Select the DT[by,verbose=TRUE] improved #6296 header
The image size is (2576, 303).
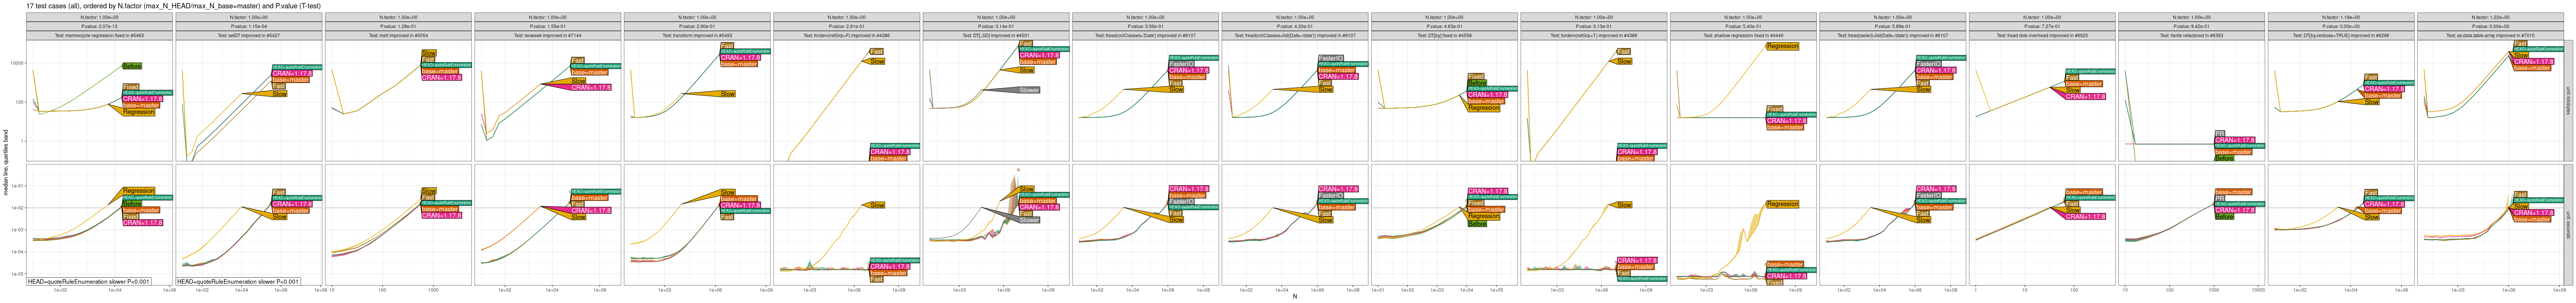[2340, 35]
